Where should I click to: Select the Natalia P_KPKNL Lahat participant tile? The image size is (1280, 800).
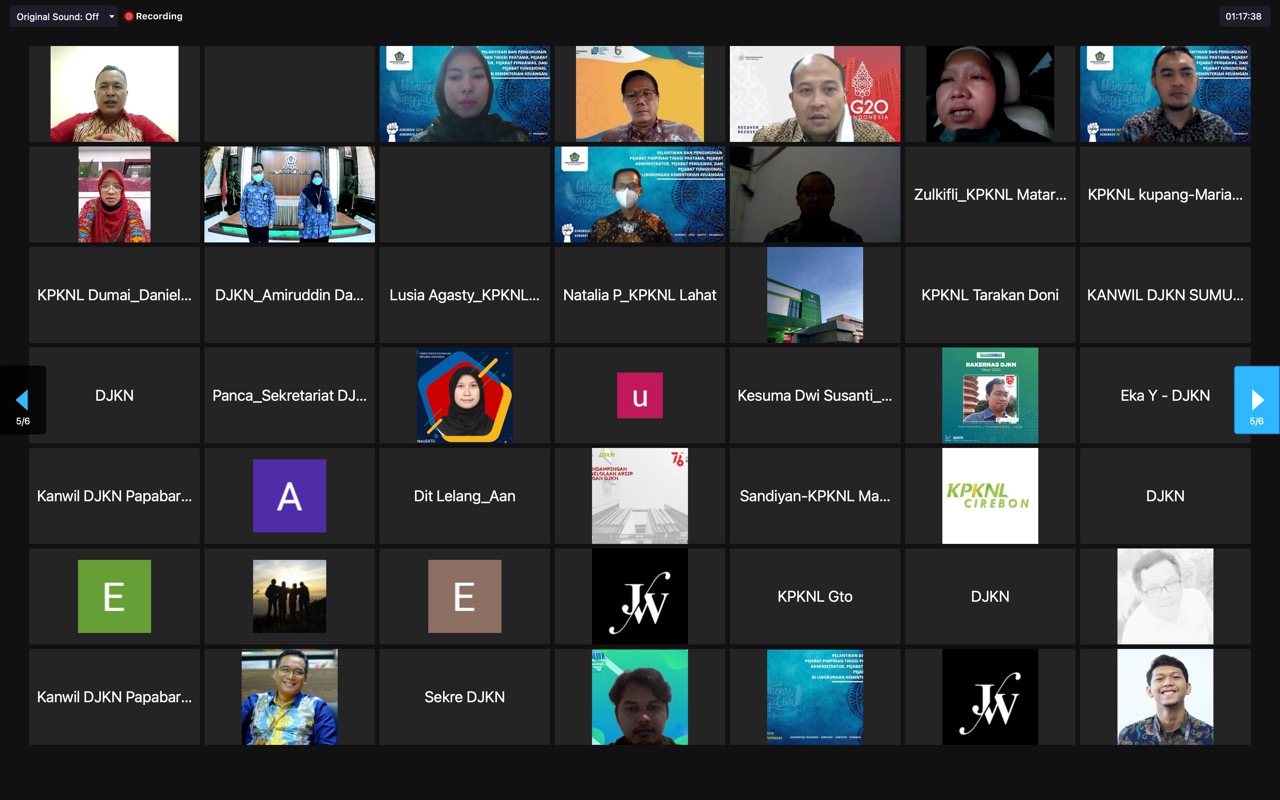pyautogui.click(x=640, y=295)
